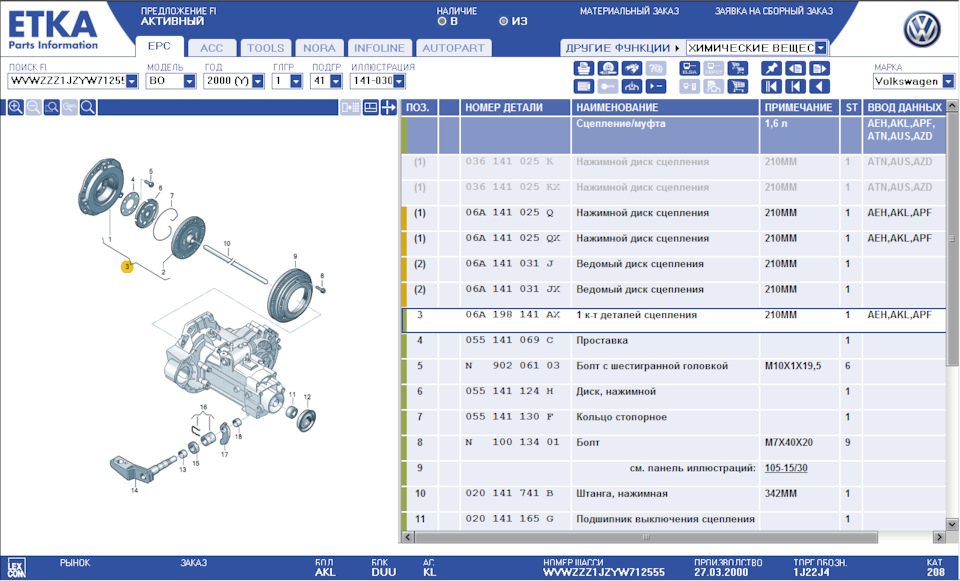Print the parts catalog
The width and height of the screenshot is (960, 581).
[x=585, y=69]
